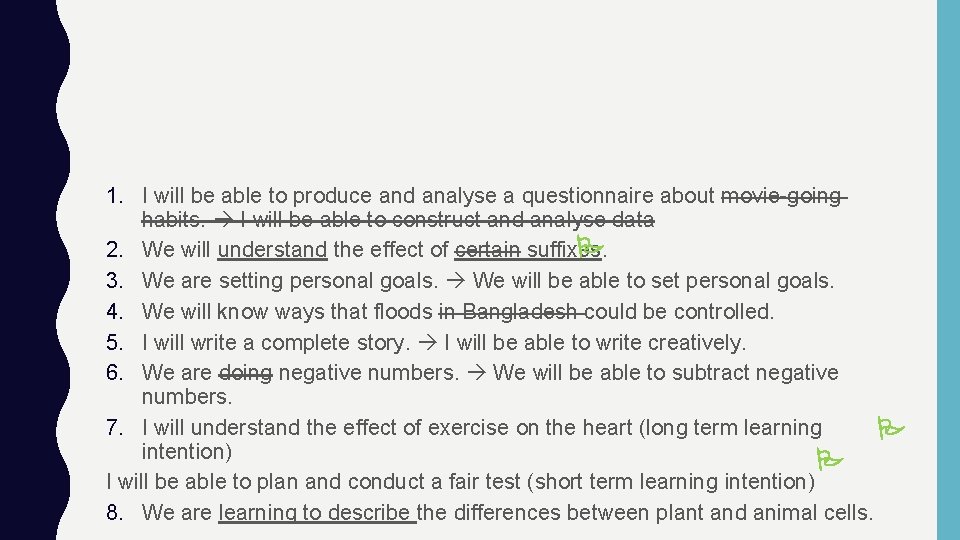This screenshot has width=960, height=540.
Task: Click the underlined phrase 'learning to describe'
Action: pyautogui.click(x=314, y=513)
